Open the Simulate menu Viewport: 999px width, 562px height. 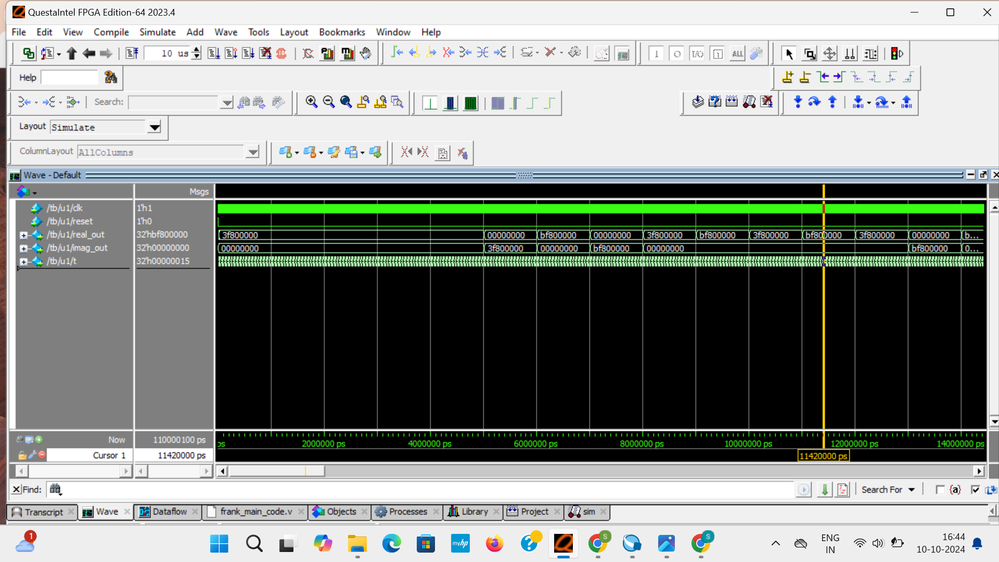(x=157, y=32)
